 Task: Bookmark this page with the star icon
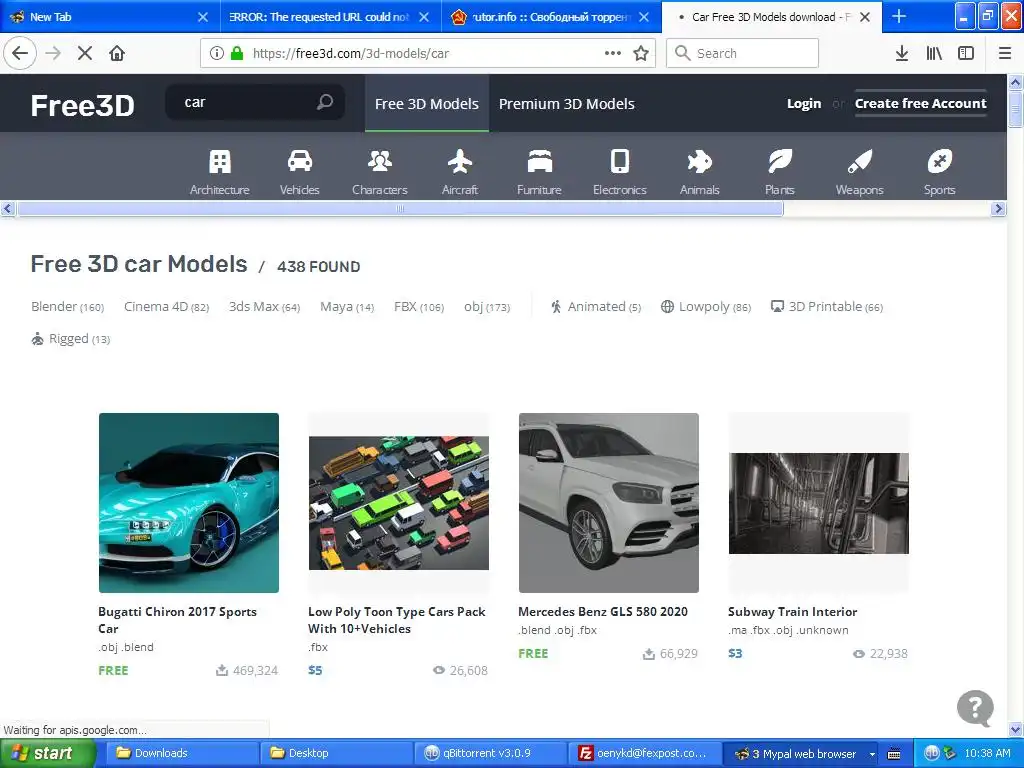click(641, 53)
